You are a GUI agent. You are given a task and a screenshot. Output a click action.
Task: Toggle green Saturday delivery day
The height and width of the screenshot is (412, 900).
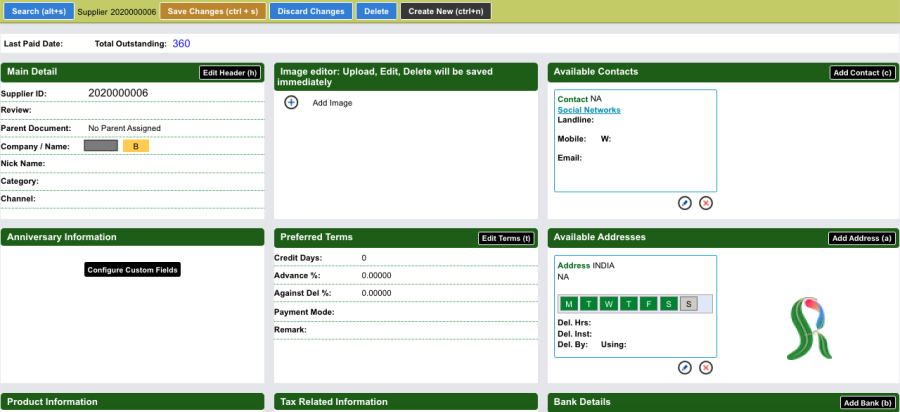[x=669, y=304]
